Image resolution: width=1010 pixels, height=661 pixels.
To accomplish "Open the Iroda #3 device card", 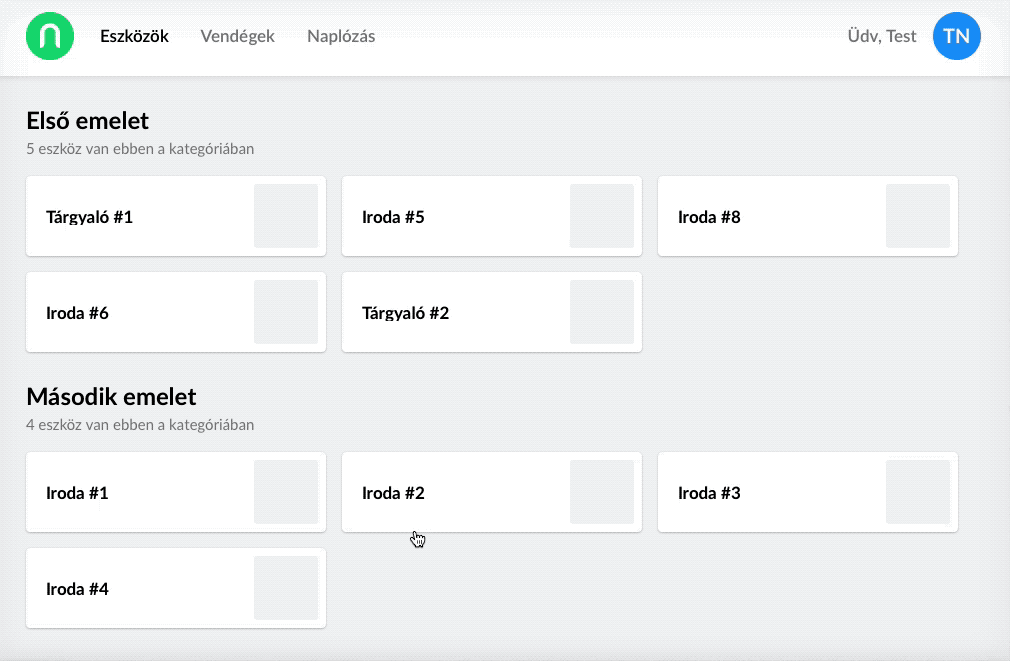I will pyautogui.click(x=770, y=493).
